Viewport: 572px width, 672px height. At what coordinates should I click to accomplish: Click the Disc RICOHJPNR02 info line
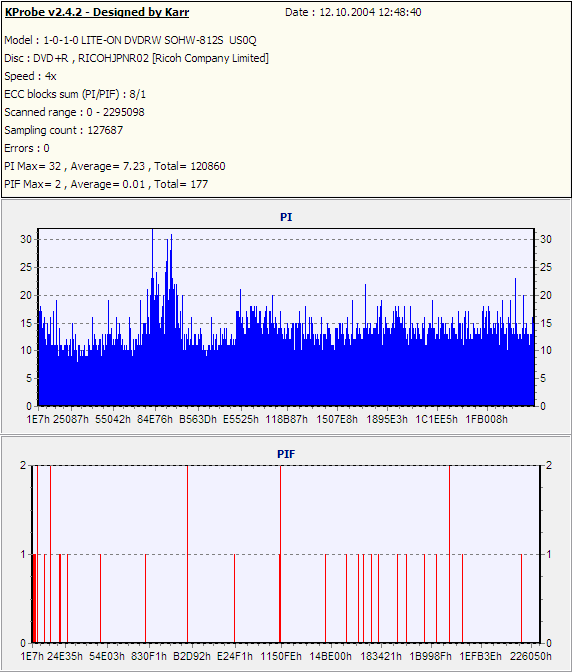point(136,58)
